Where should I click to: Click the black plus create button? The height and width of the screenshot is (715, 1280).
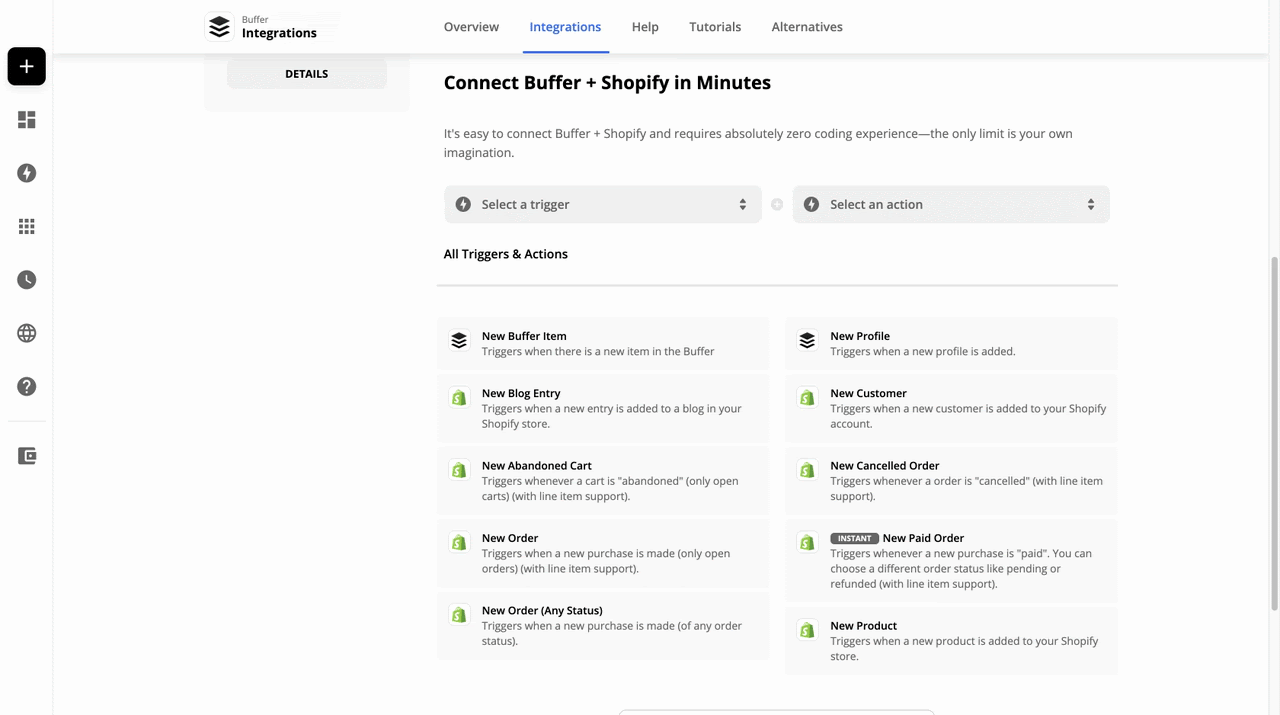coord(27,66)
